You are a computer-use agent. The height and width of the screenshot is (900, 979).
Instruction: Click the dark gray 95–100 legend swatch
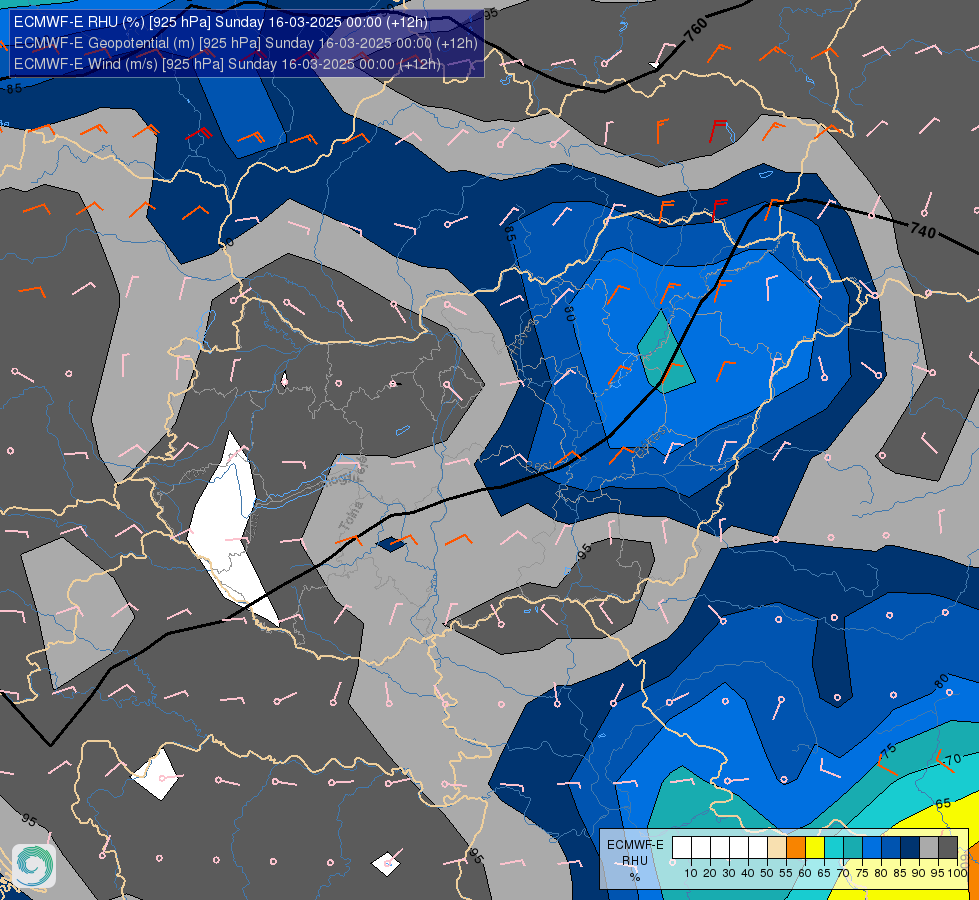coord(948,848)
